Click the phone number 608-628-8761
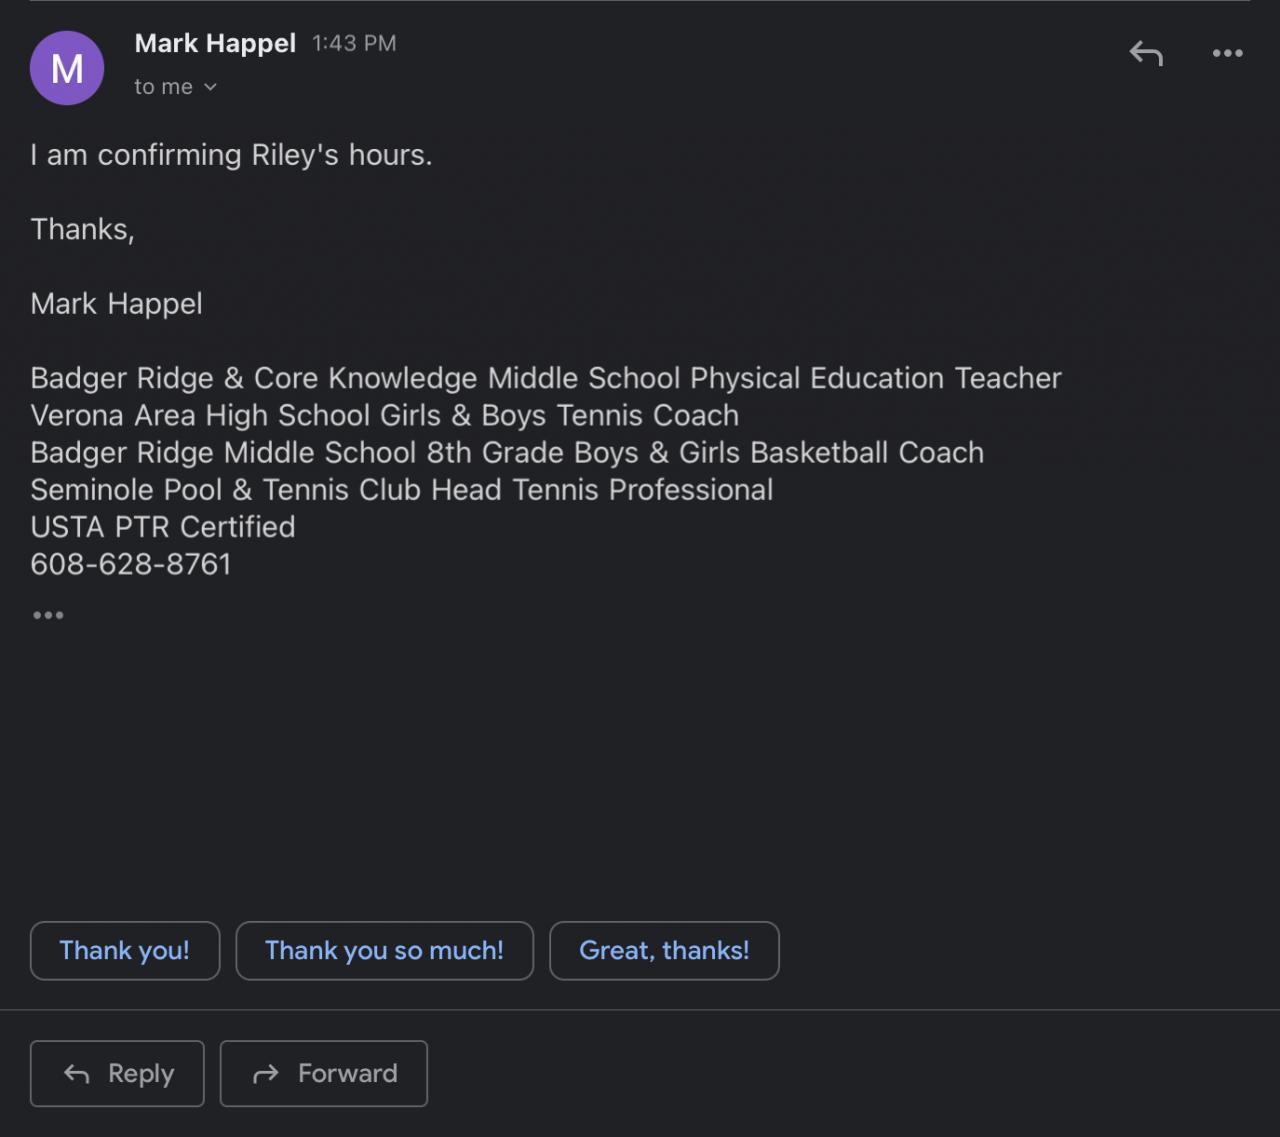 coord(131,564)
